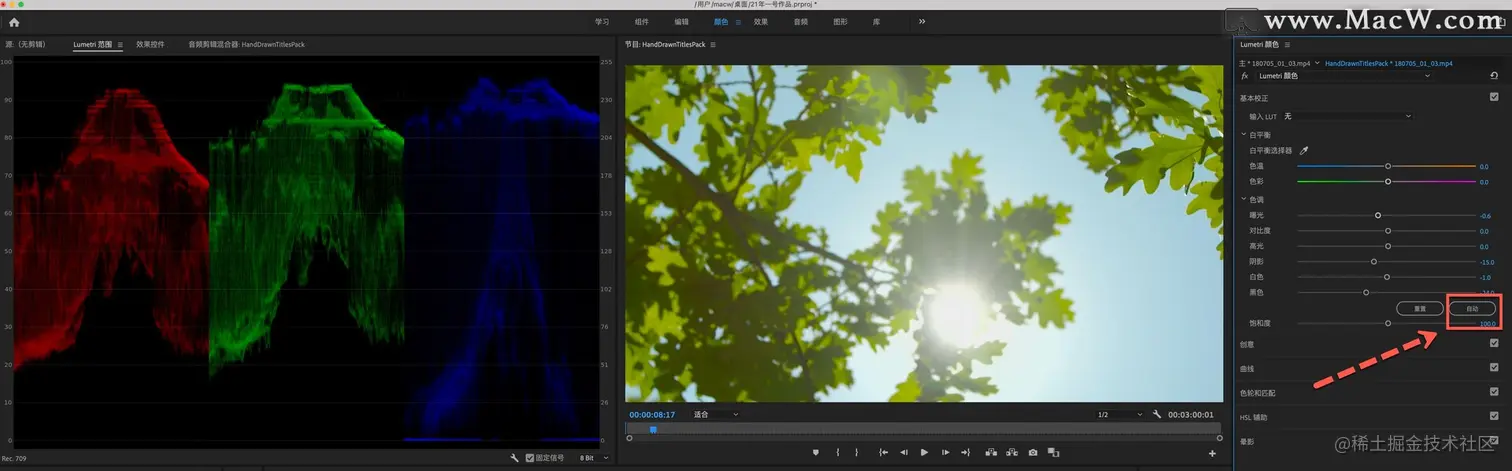Viewport: 1512px width, 471px height.
Task: Switch to the 音频 workspace
Action: click(801, 21)
